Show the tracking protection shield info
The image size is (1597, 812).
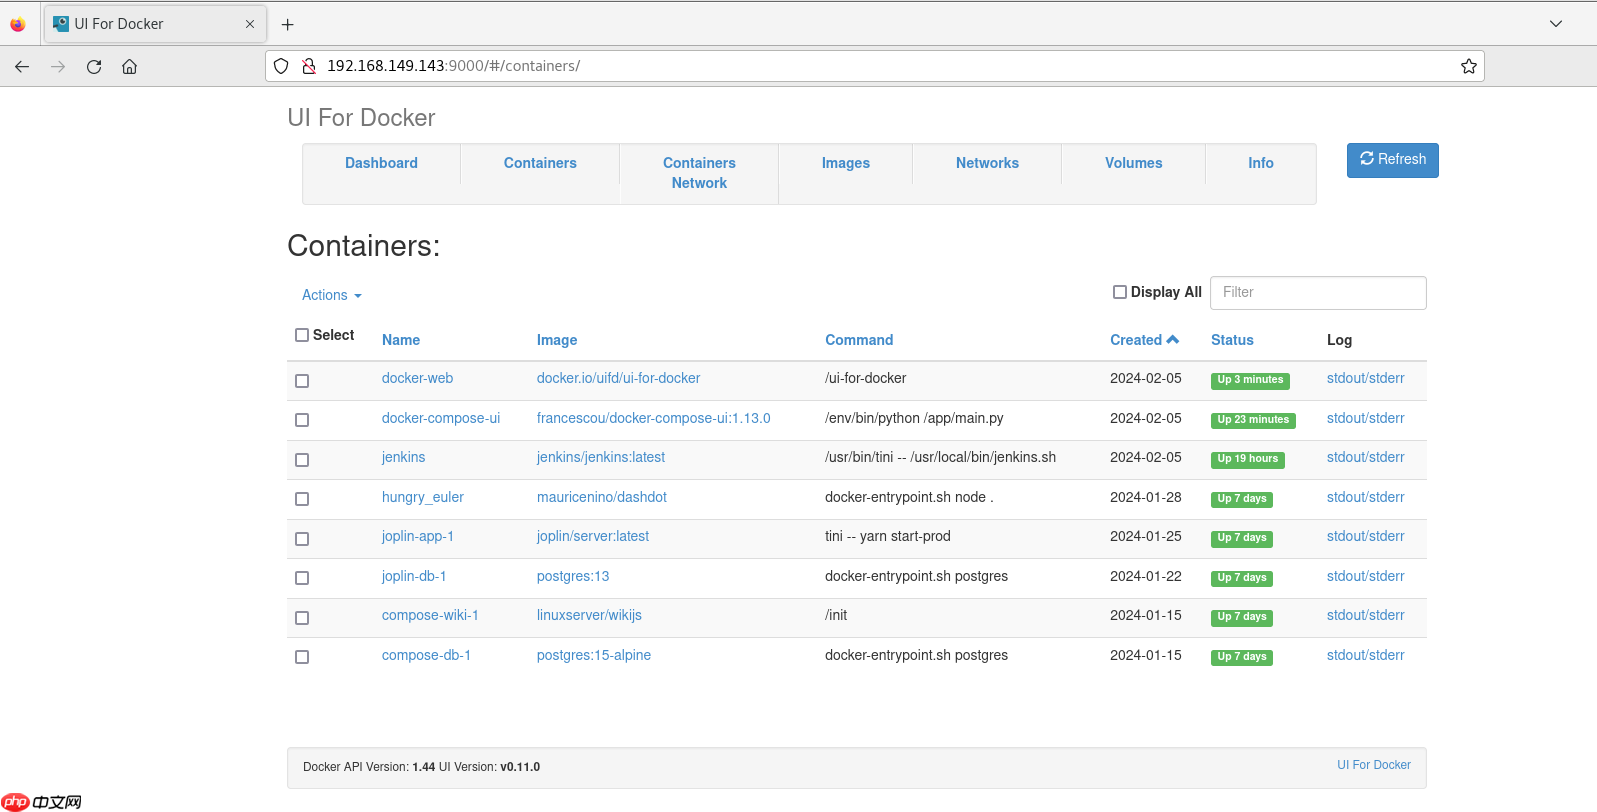[x=281, y=66]
